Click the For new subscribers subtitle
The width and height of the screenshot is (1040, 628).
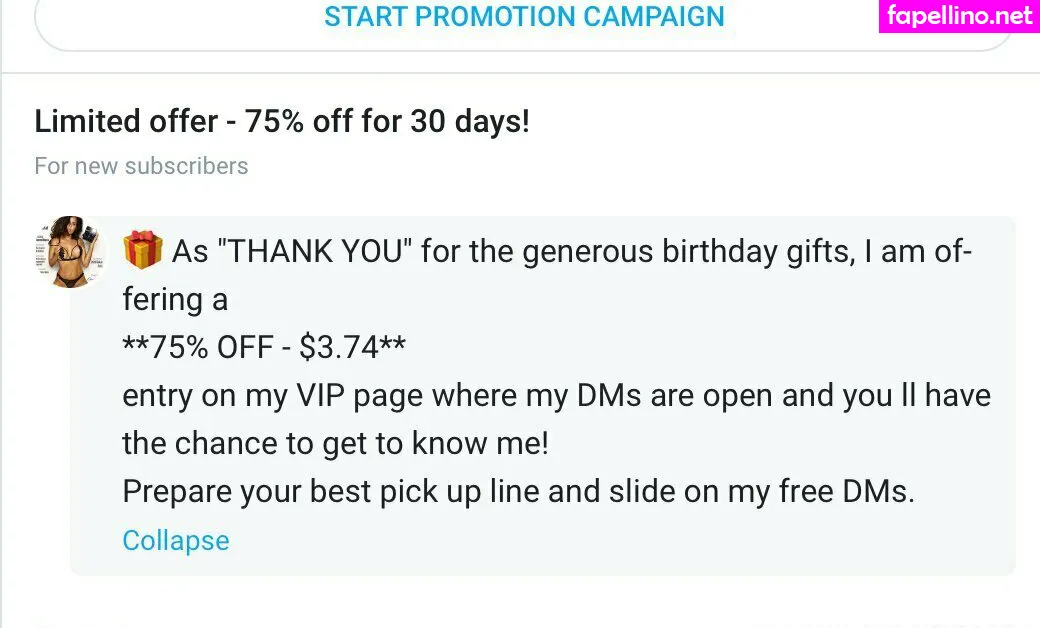pyautogui.click(x=141, y=166)
